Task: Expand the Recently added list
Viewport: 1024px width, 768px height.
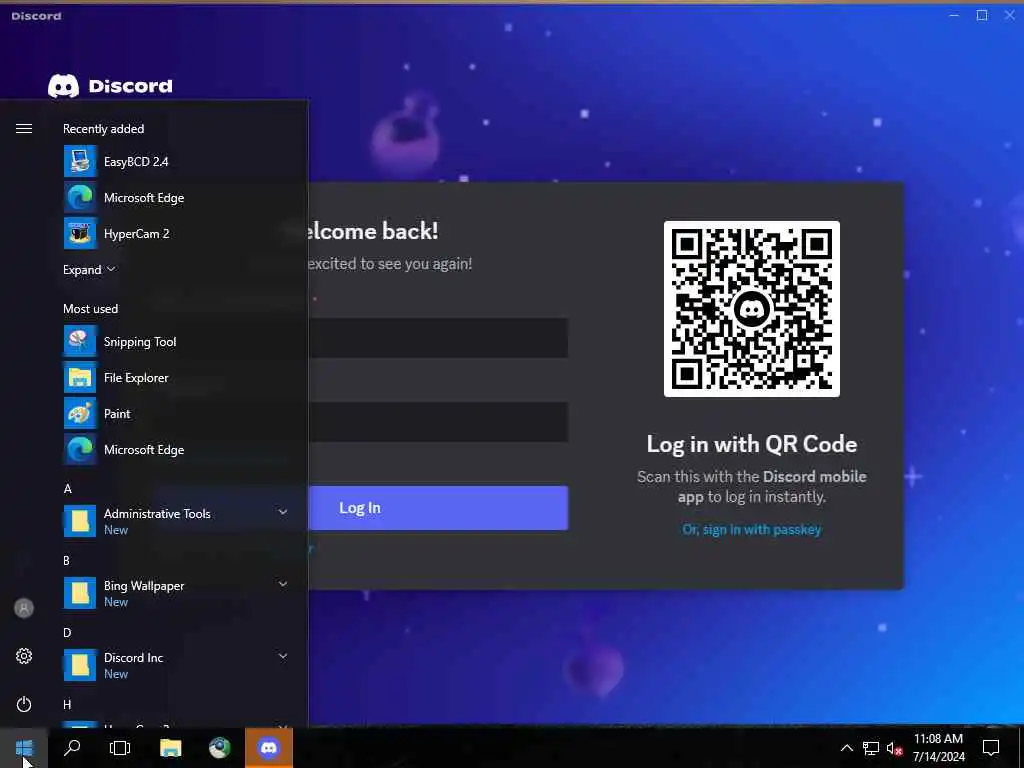Action: pyautogui.click(x=89, y=270)
